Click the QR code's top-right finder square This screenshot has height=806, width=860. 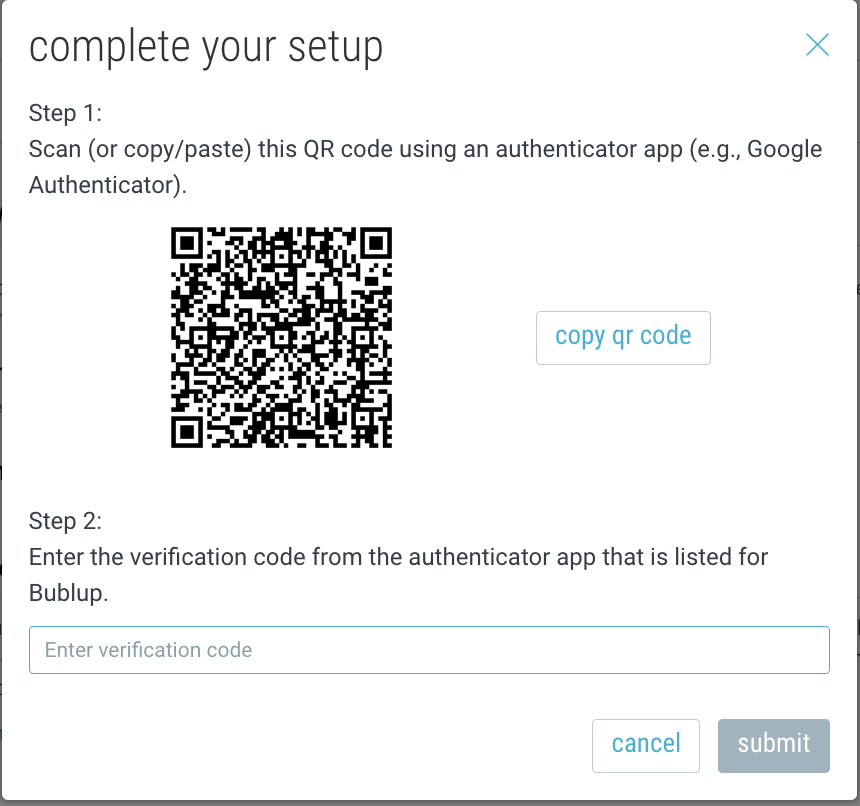click(376, 243)
